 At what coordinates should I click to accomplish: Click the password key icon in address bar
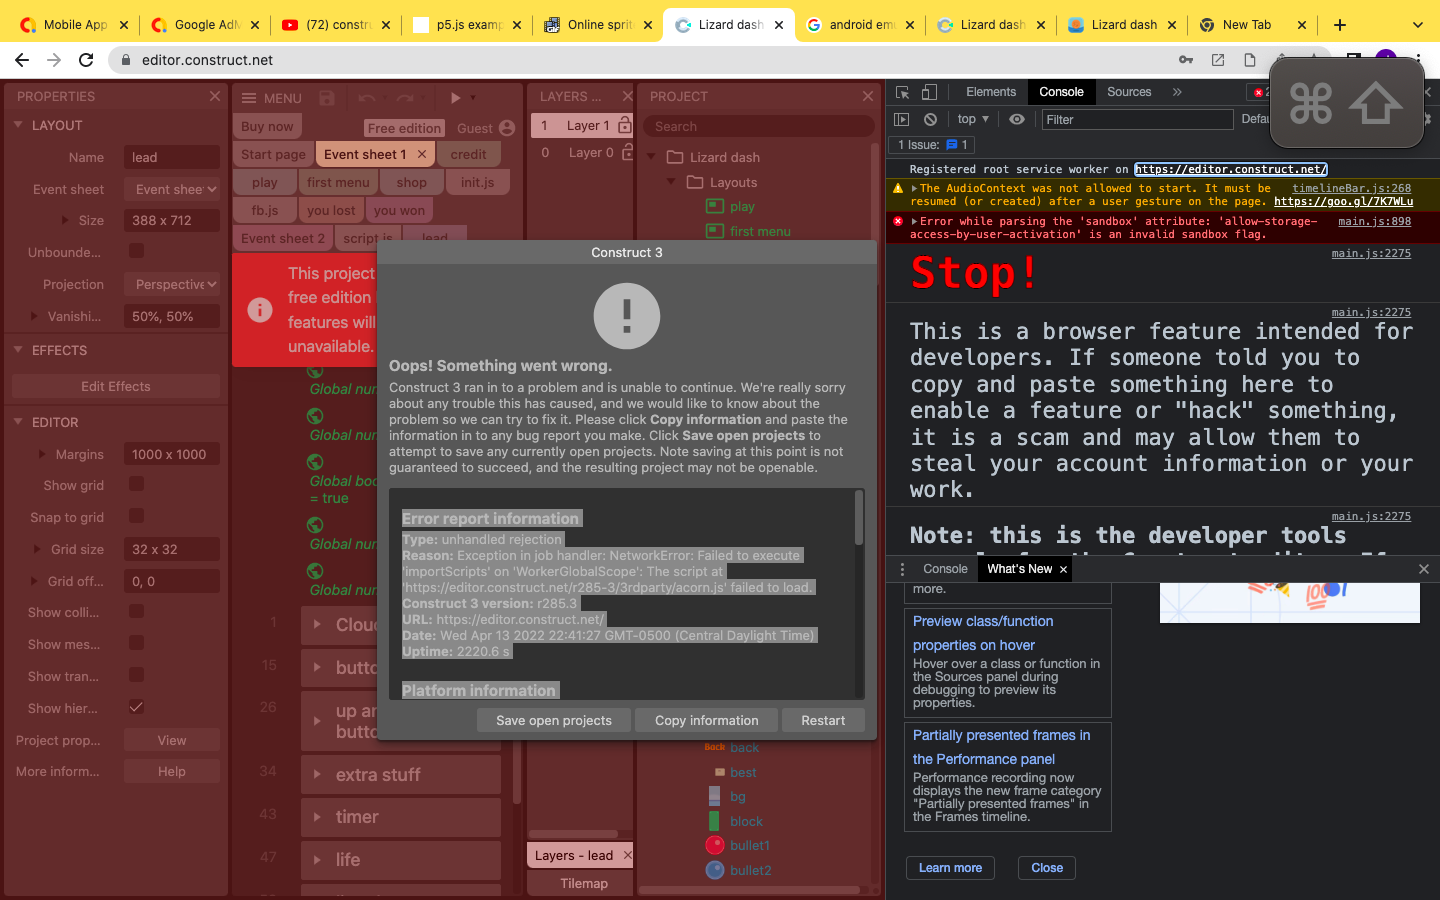1186,60
